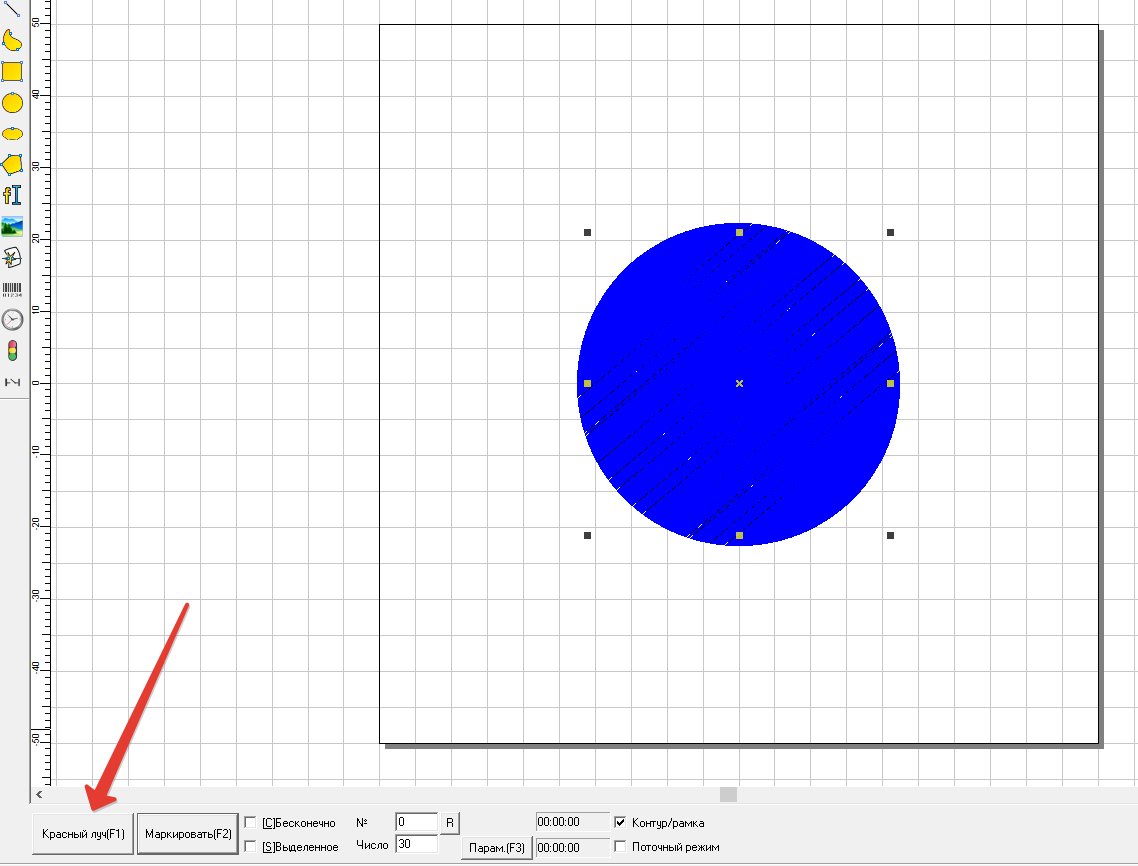
Task: Select the Ellipse drawing tool
Action: coord(12,133)
